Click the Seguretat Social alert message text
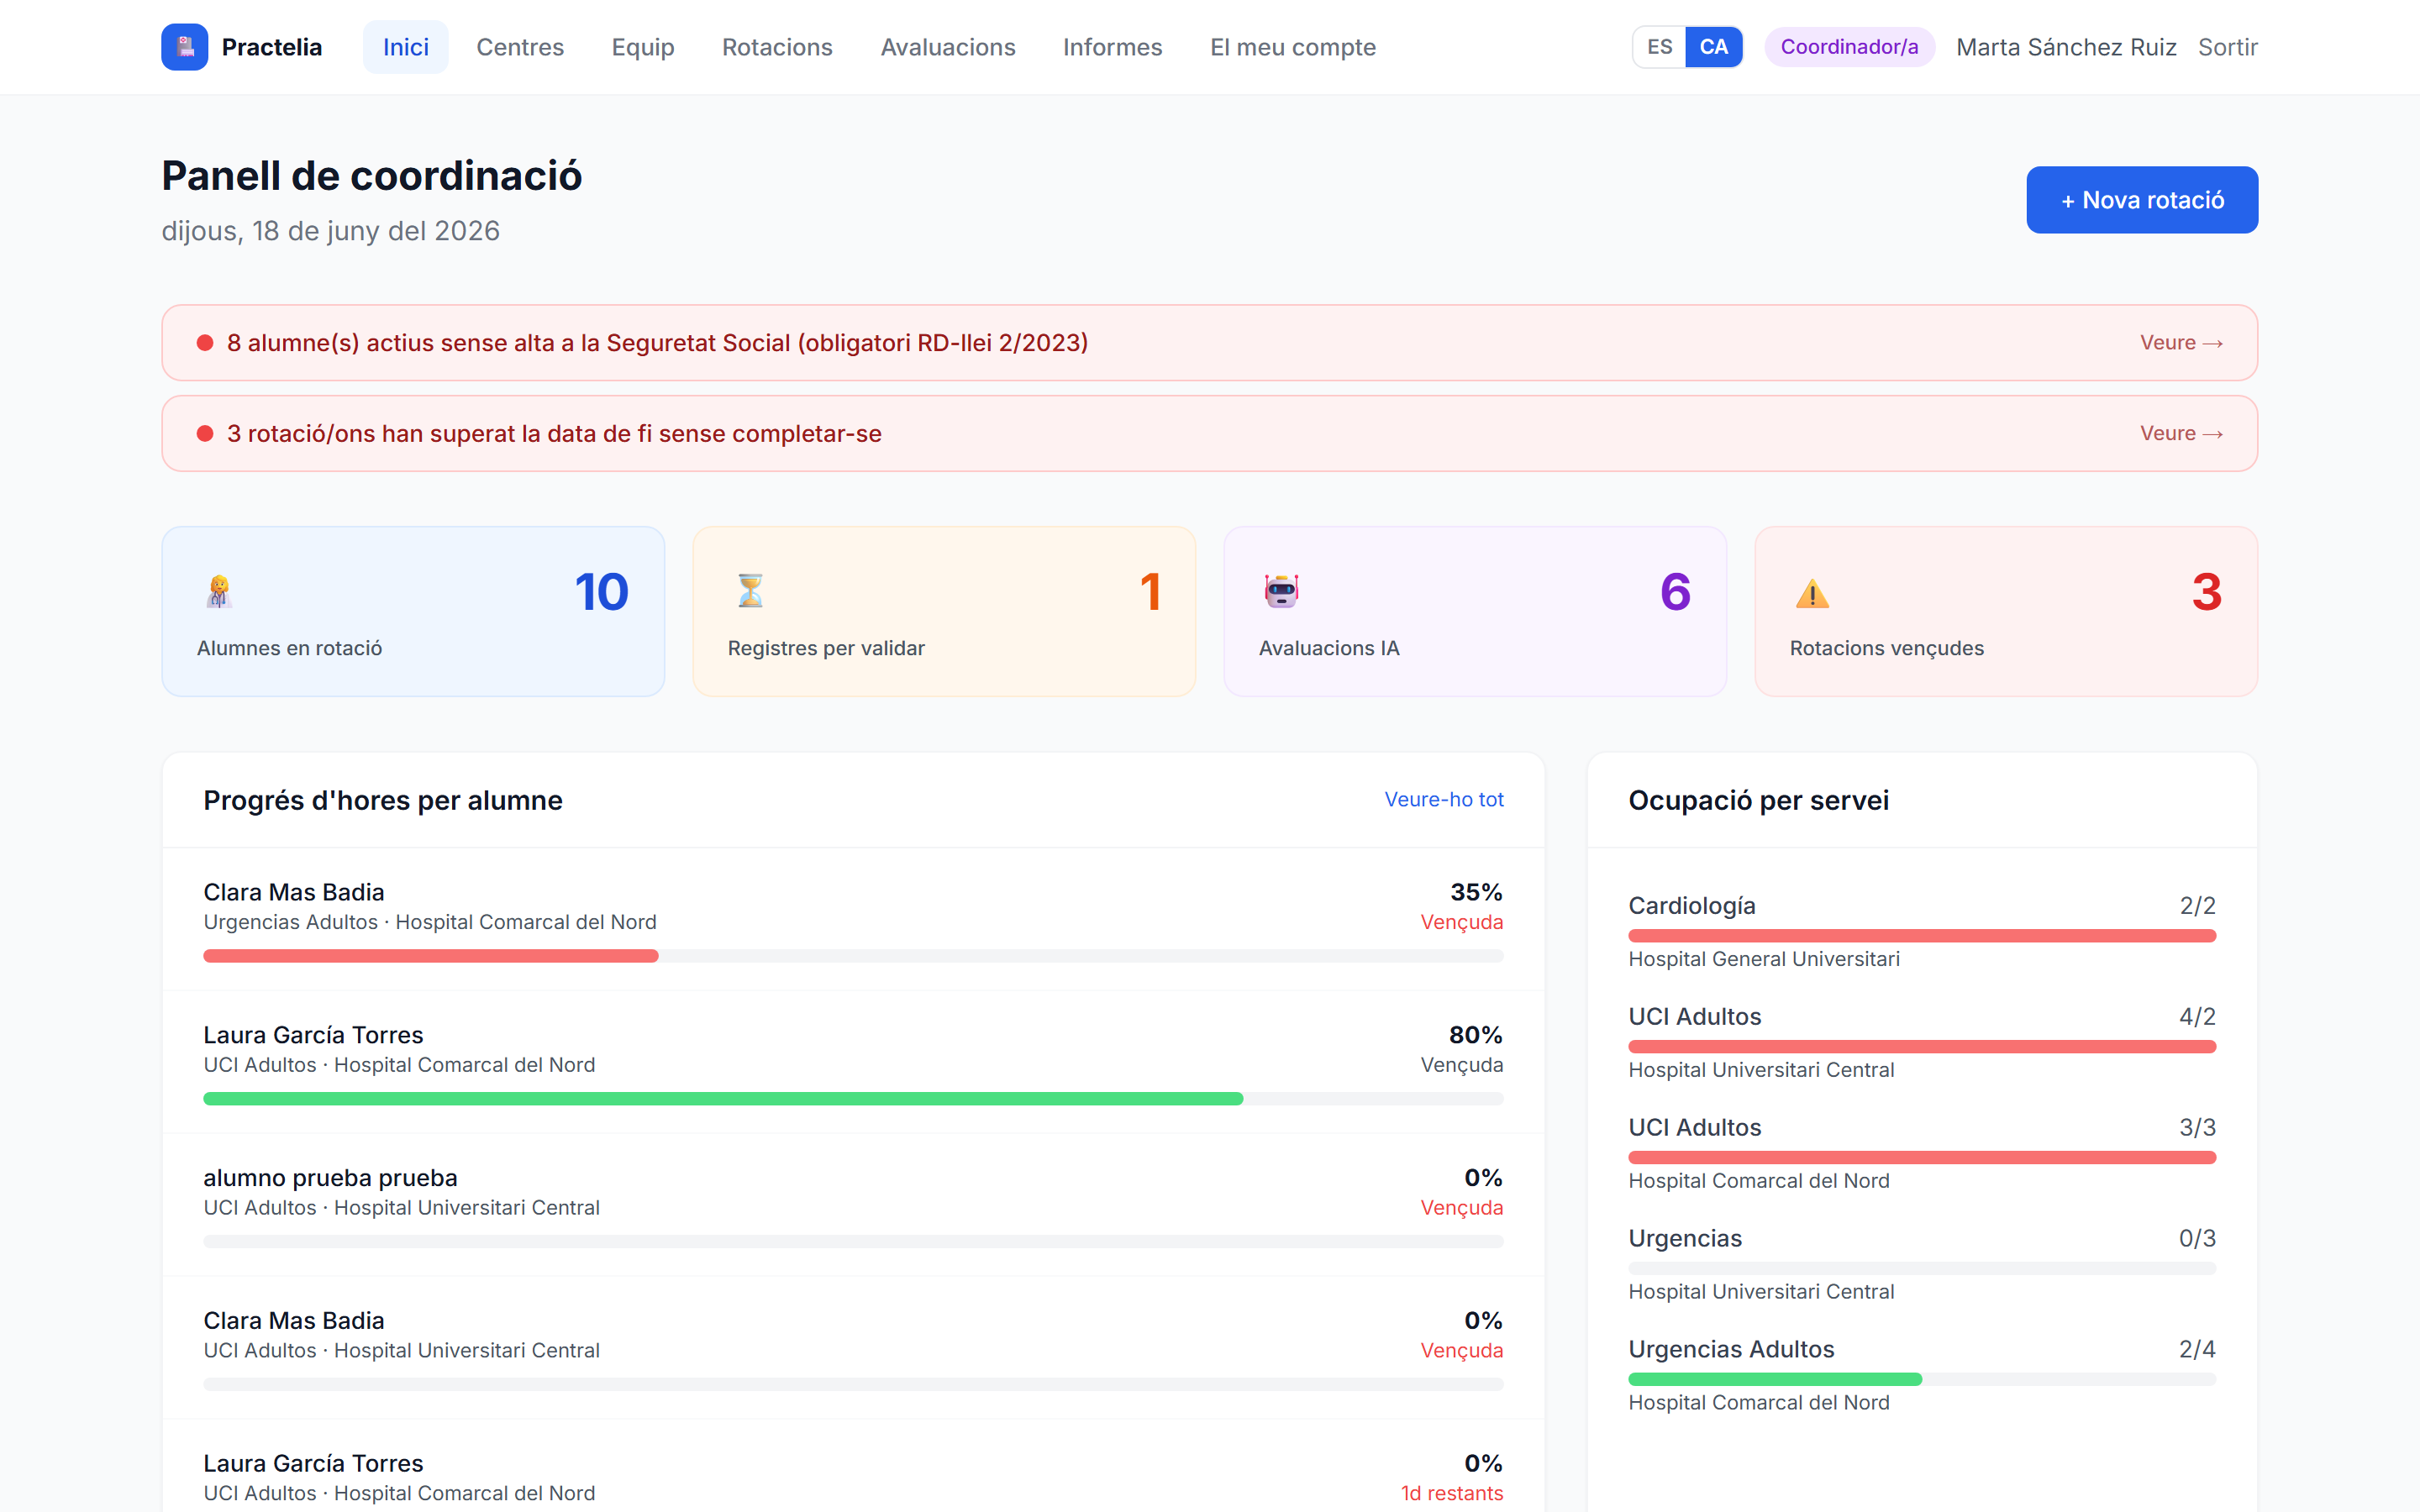This screenshot has height=1512, width=2420. [x=657, y=343]
